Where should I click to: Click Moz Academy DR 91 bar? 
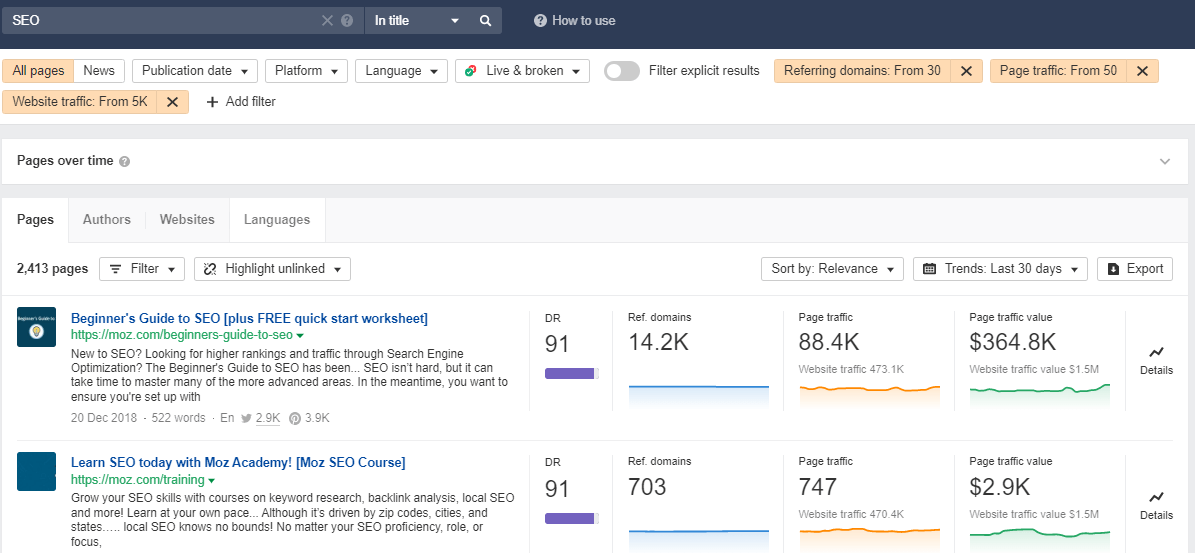pos(572,518)
